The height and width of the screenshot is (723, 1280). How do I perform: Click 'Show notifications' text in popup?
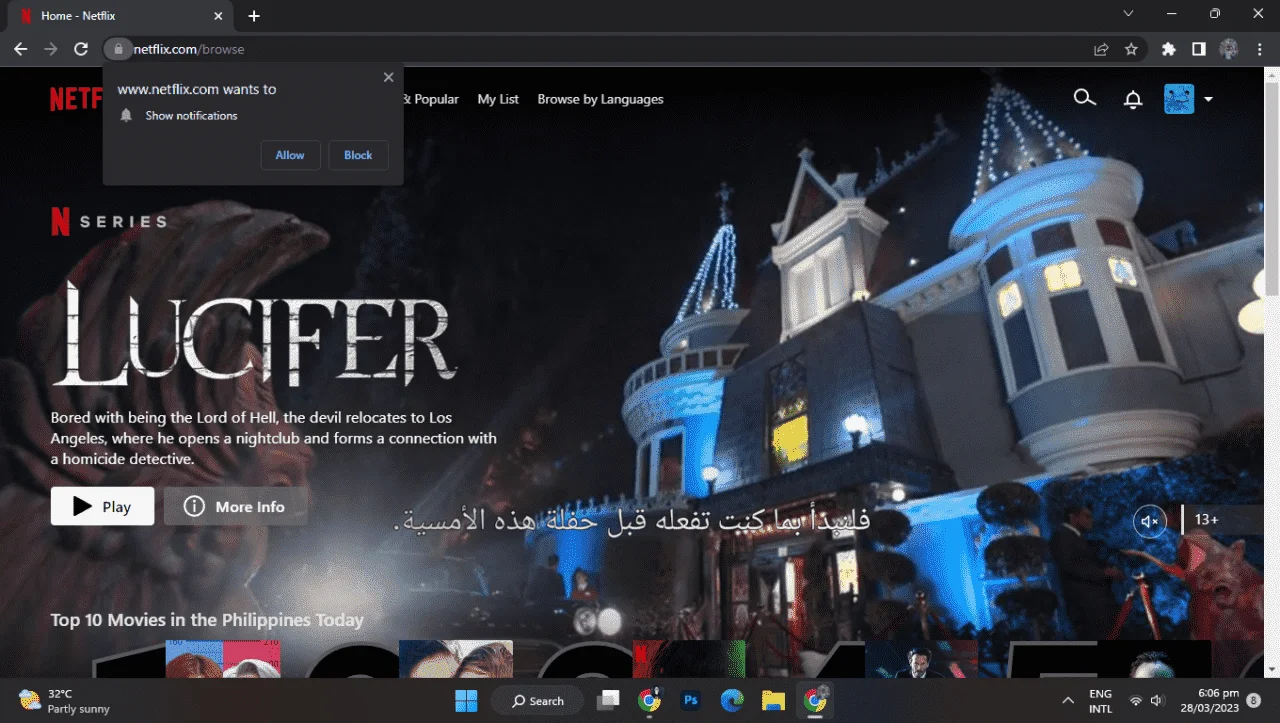click(191, 115)
